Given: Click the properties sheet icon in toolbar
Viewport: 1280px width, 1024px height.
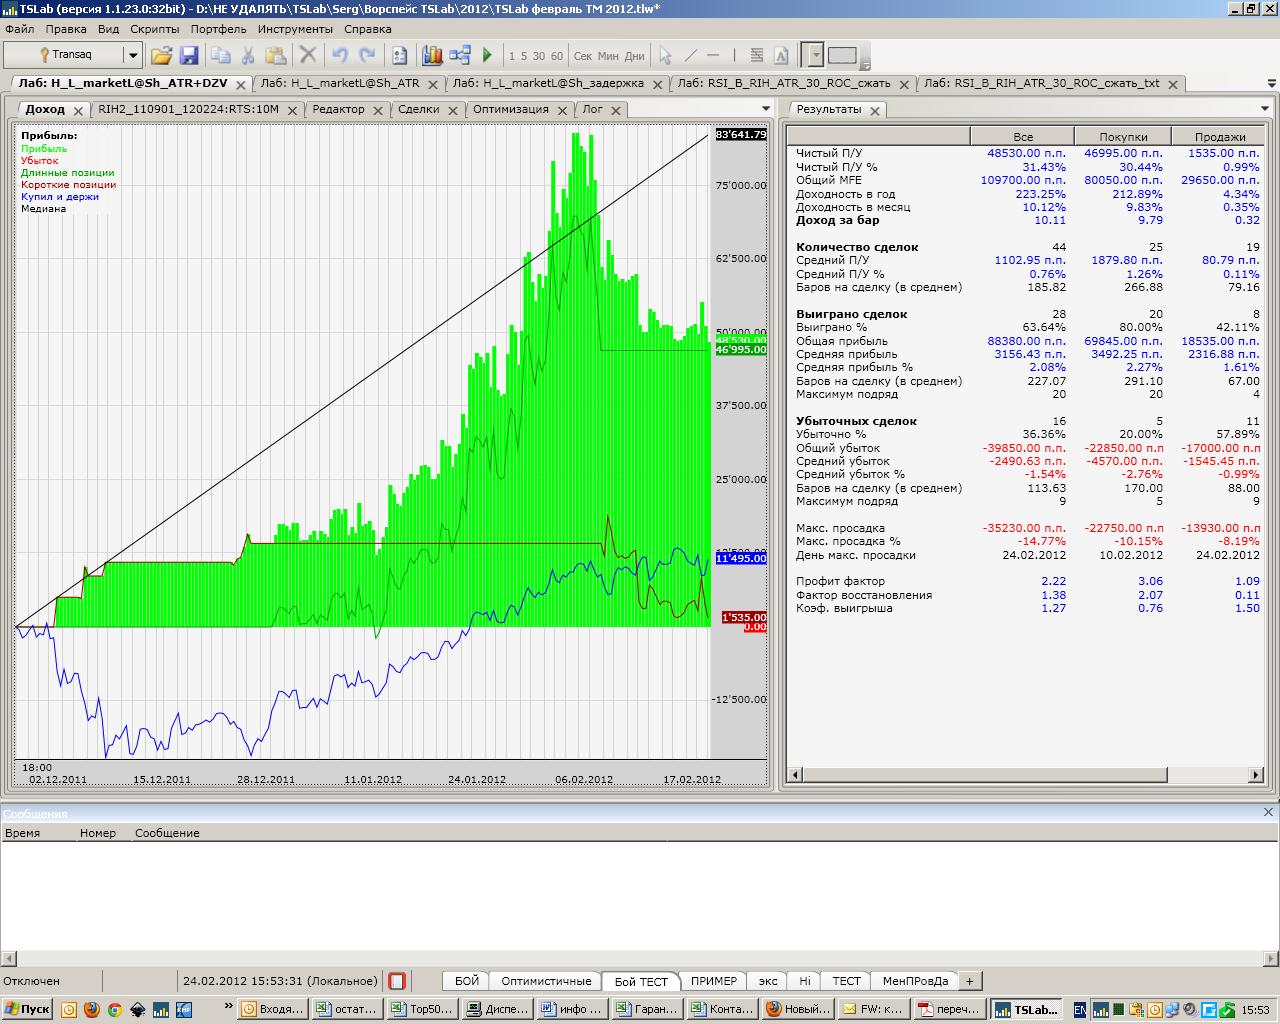Looking at the screenshot, I should tap(400, 56).
